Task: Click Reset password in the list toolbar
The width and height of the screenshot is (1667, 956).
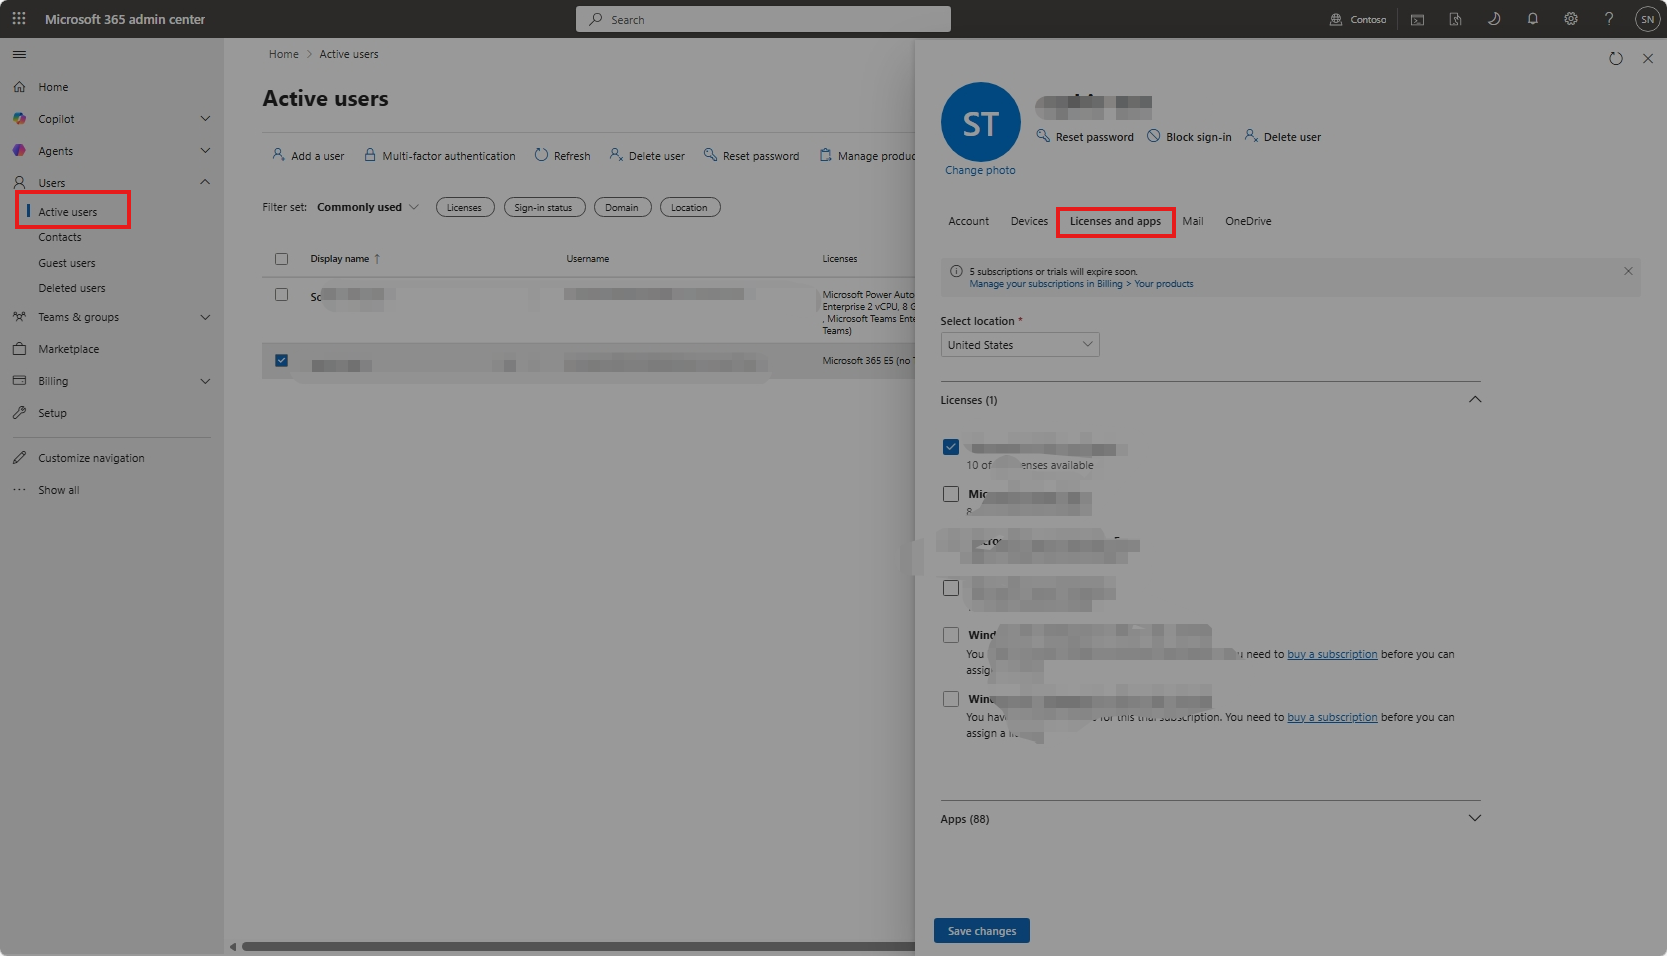Action: click(751, 156)
